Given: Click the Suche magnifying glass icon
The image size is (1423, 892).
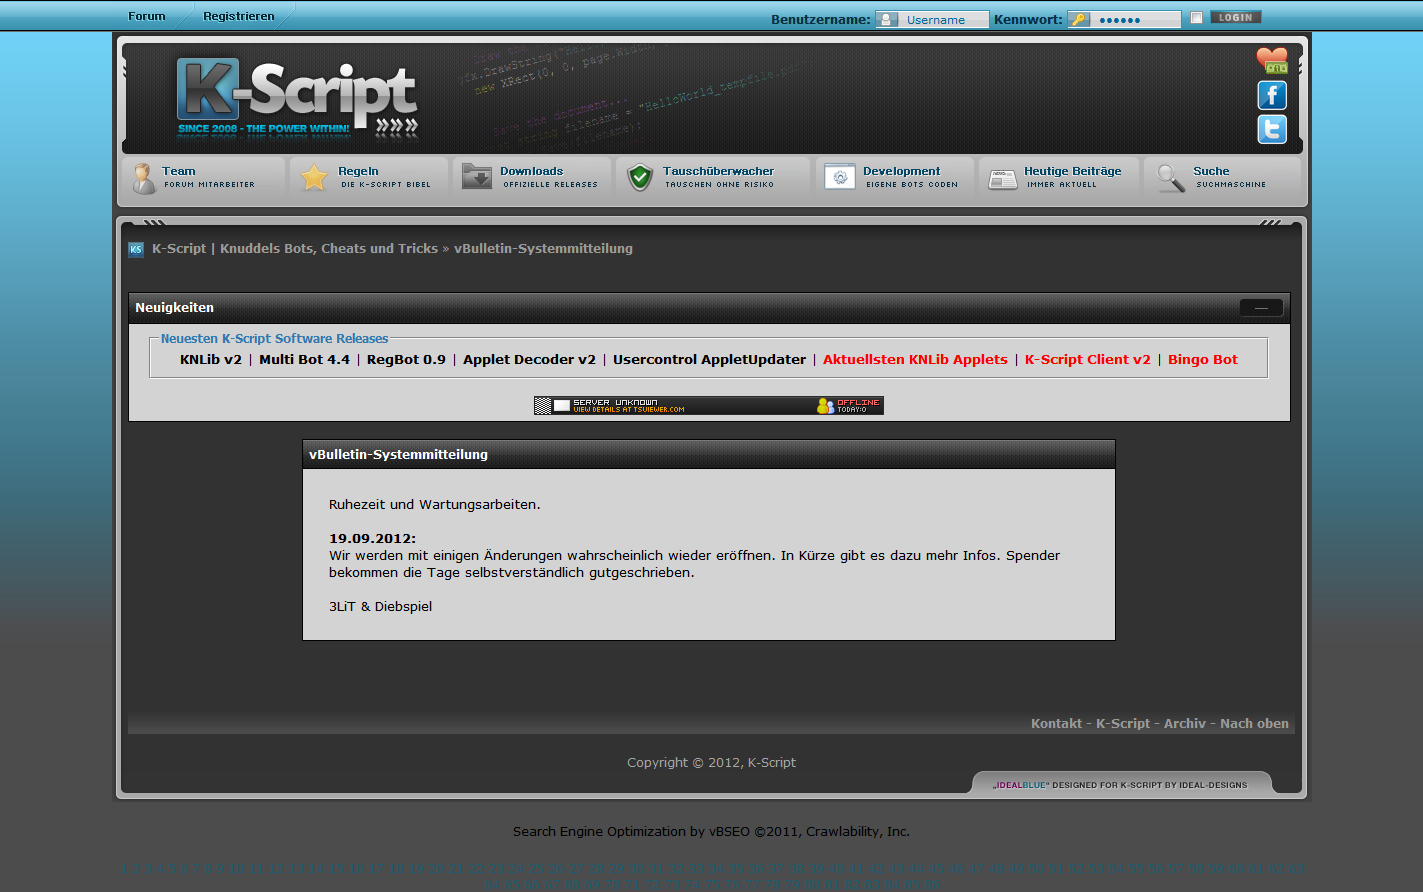Looking at the screenshot, I should (x=1170, y=178).
